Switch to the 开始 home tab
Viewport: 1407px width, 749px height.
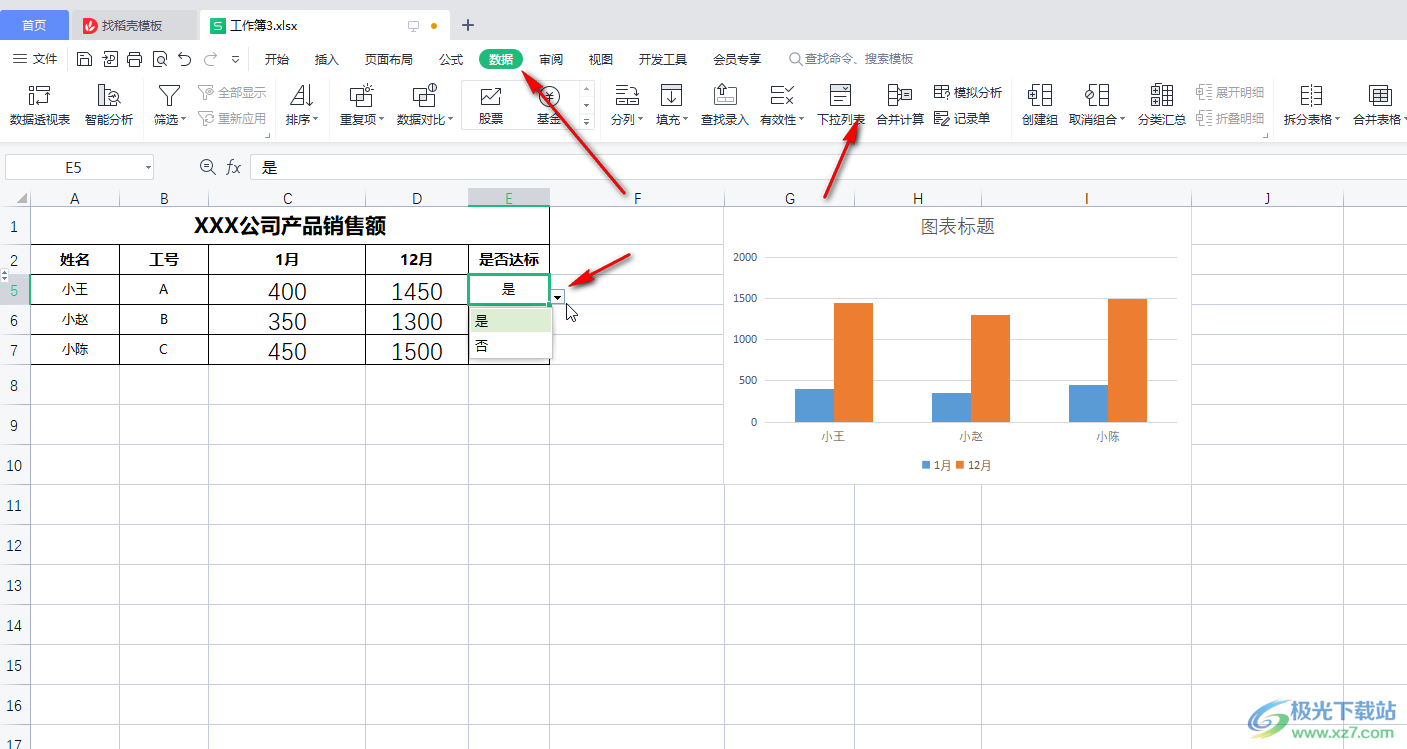277,59
